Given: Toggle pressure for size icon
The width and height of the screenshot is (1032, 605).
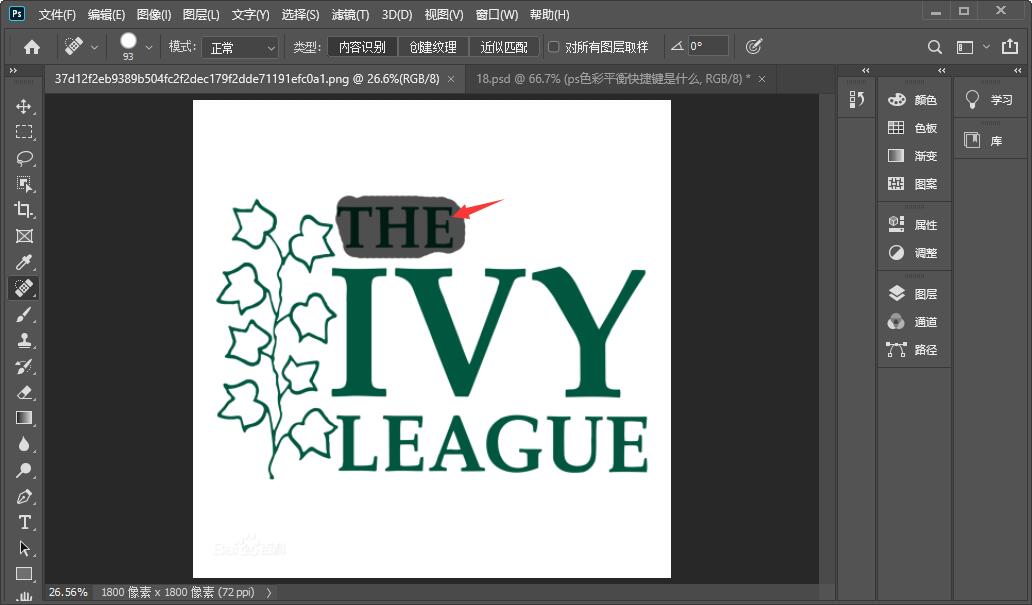Looking at the screenshot, I should [x=754, y=46].
